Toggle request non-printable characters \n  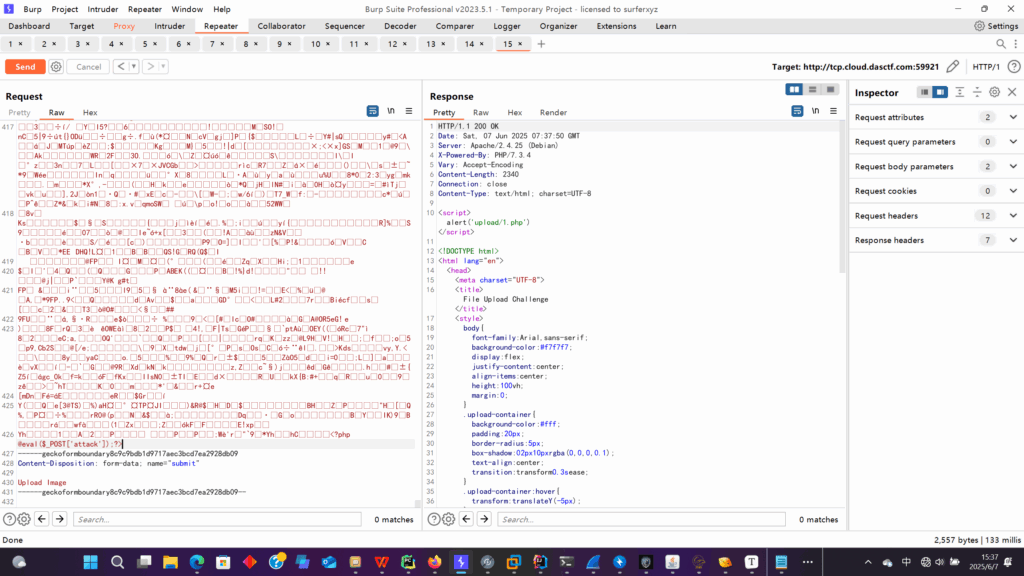[391, 111]
